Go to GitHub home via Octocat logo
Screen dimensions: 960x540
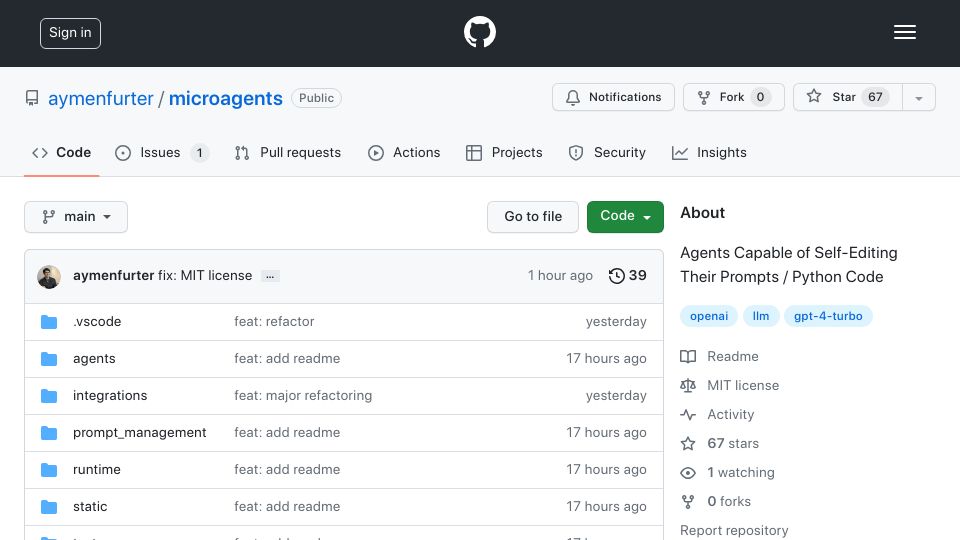tap(479, 32)
